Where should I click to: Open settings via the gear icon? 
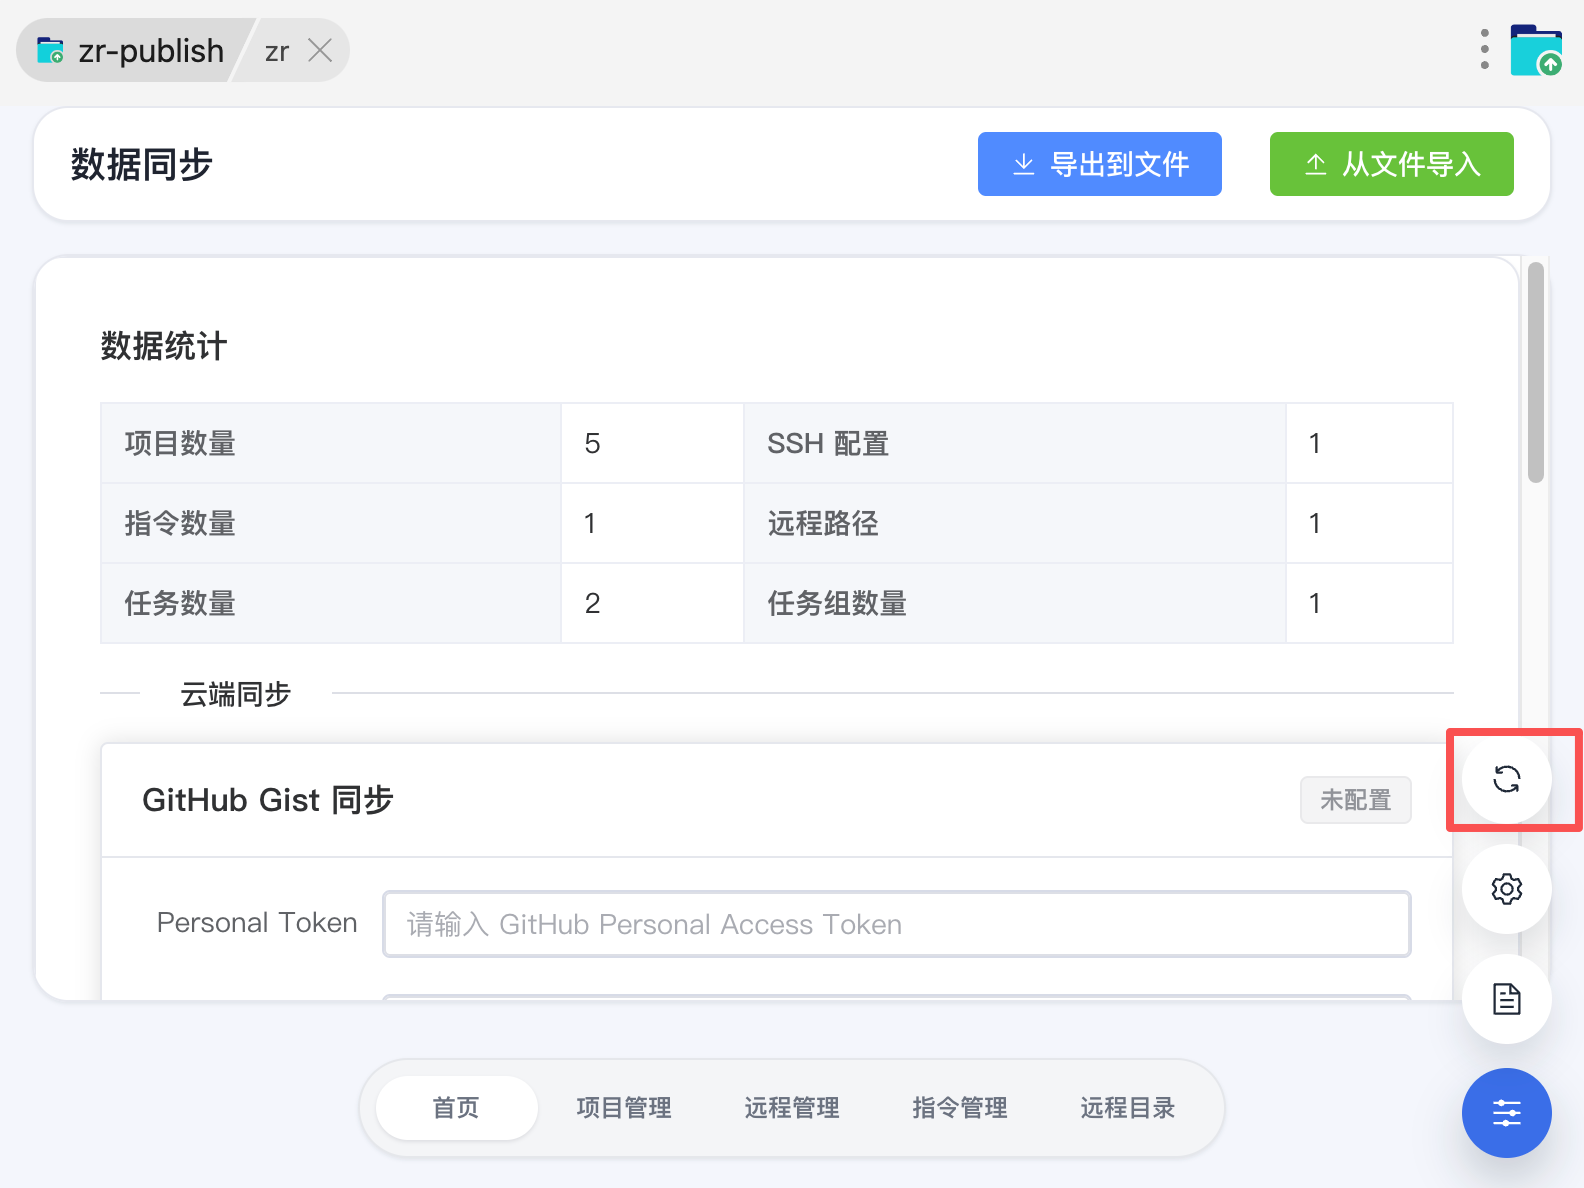pos(1506,889)
